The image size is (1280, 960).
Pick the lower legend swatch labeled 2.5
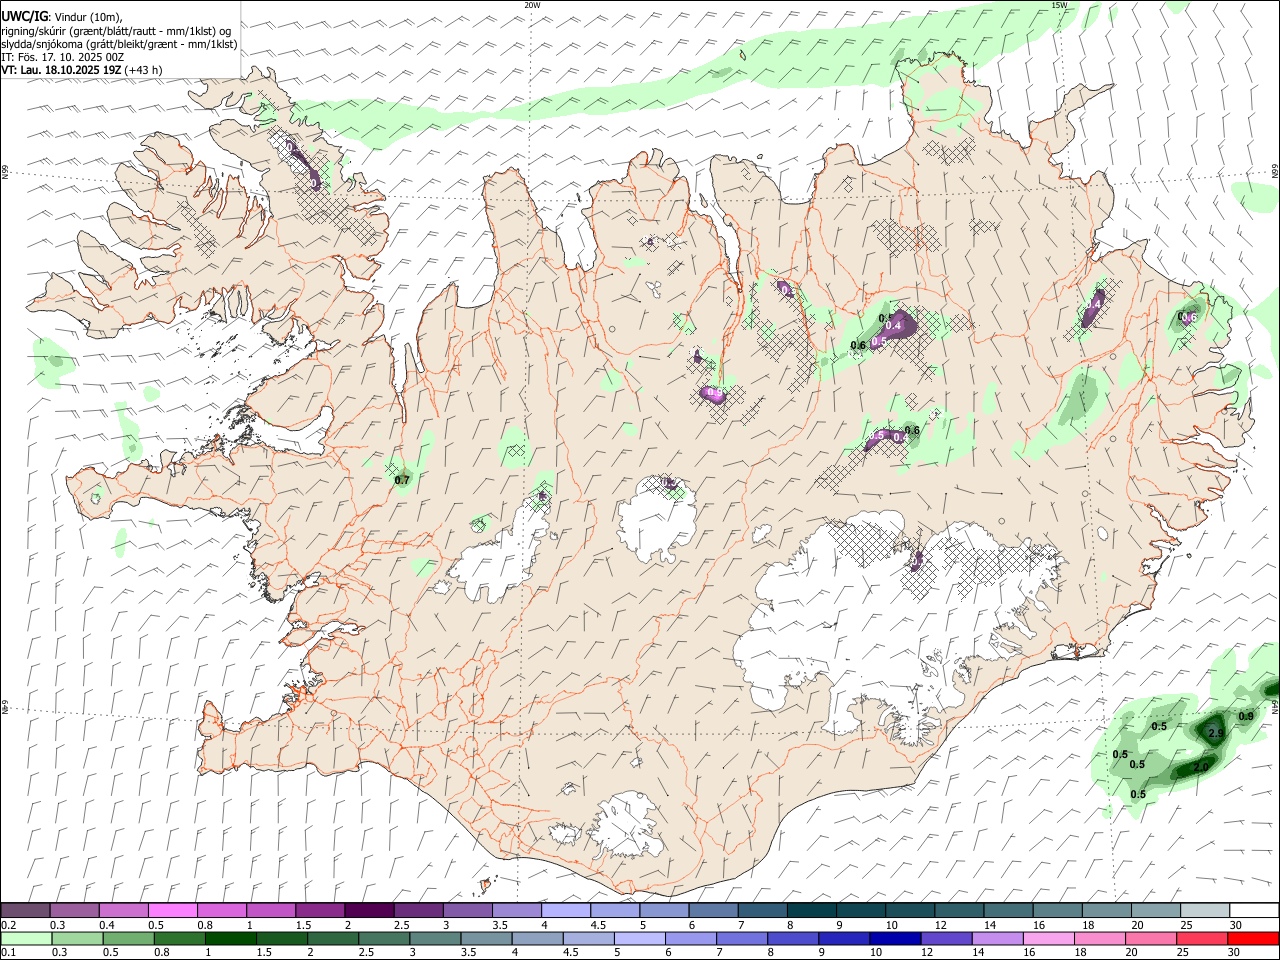[384, 938]
